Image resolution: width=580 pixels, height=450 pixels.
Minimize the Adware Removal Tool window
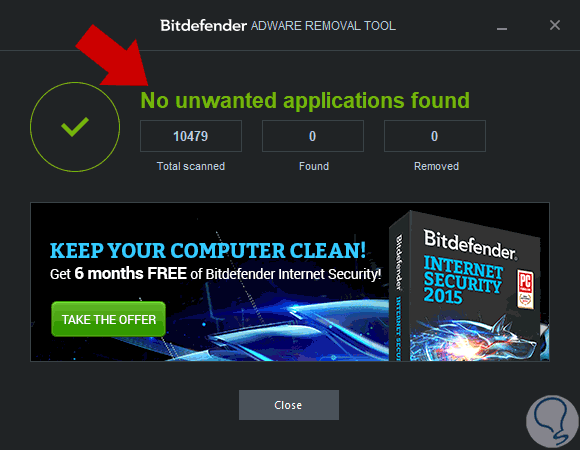[502, 28]
